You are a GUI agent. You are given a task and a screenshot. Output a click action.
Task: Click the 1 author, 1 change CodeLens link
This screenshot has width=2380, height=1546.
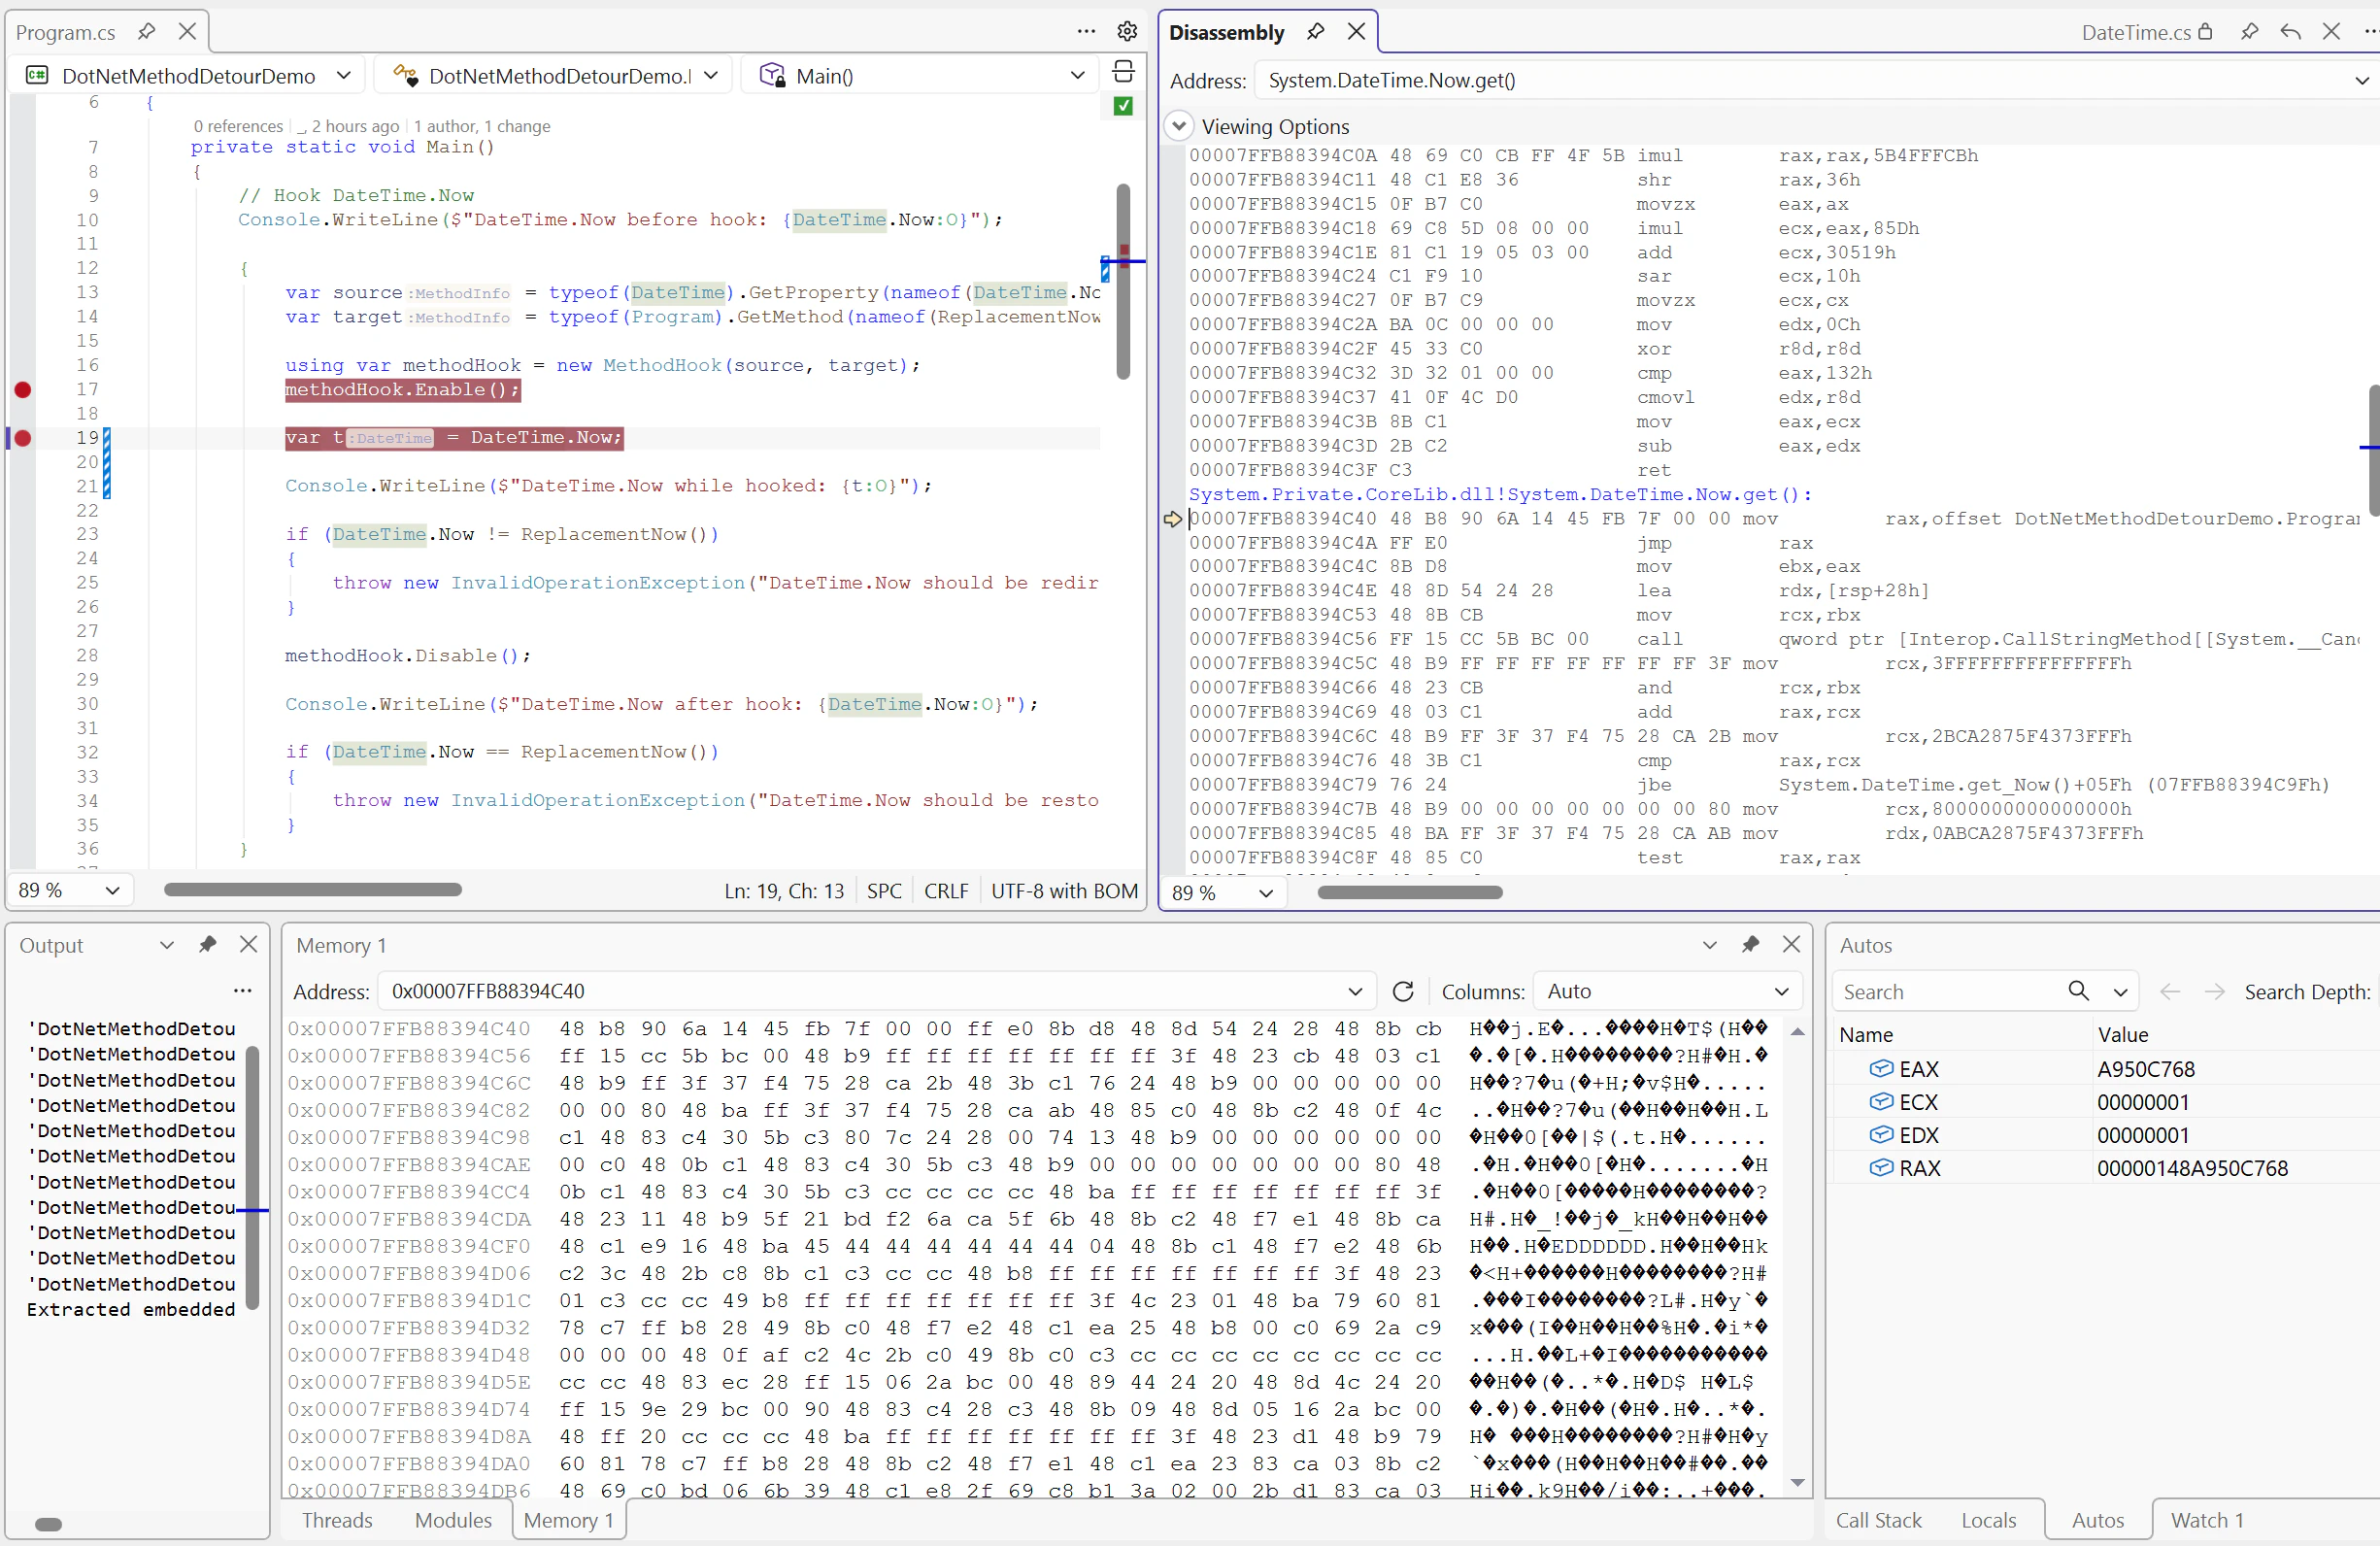point(482,126)
